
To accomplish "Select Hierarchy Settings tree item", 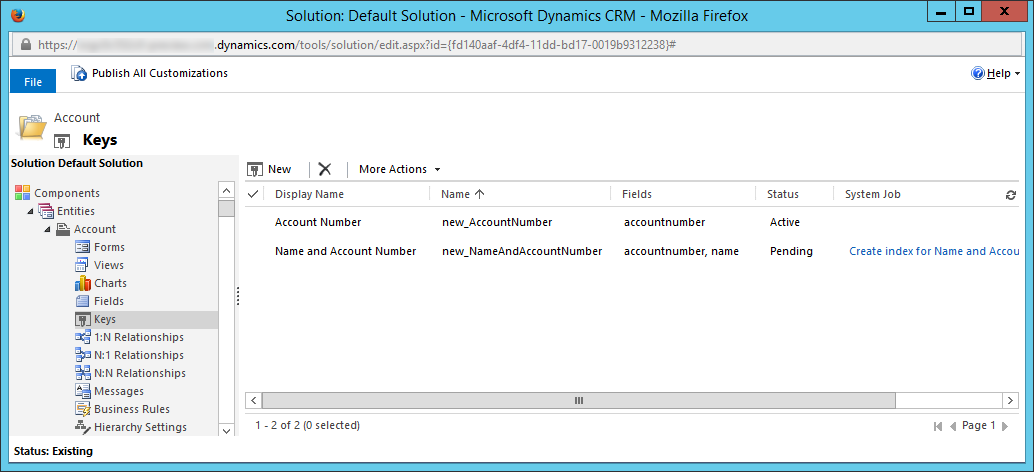I will tap(140, 427).
